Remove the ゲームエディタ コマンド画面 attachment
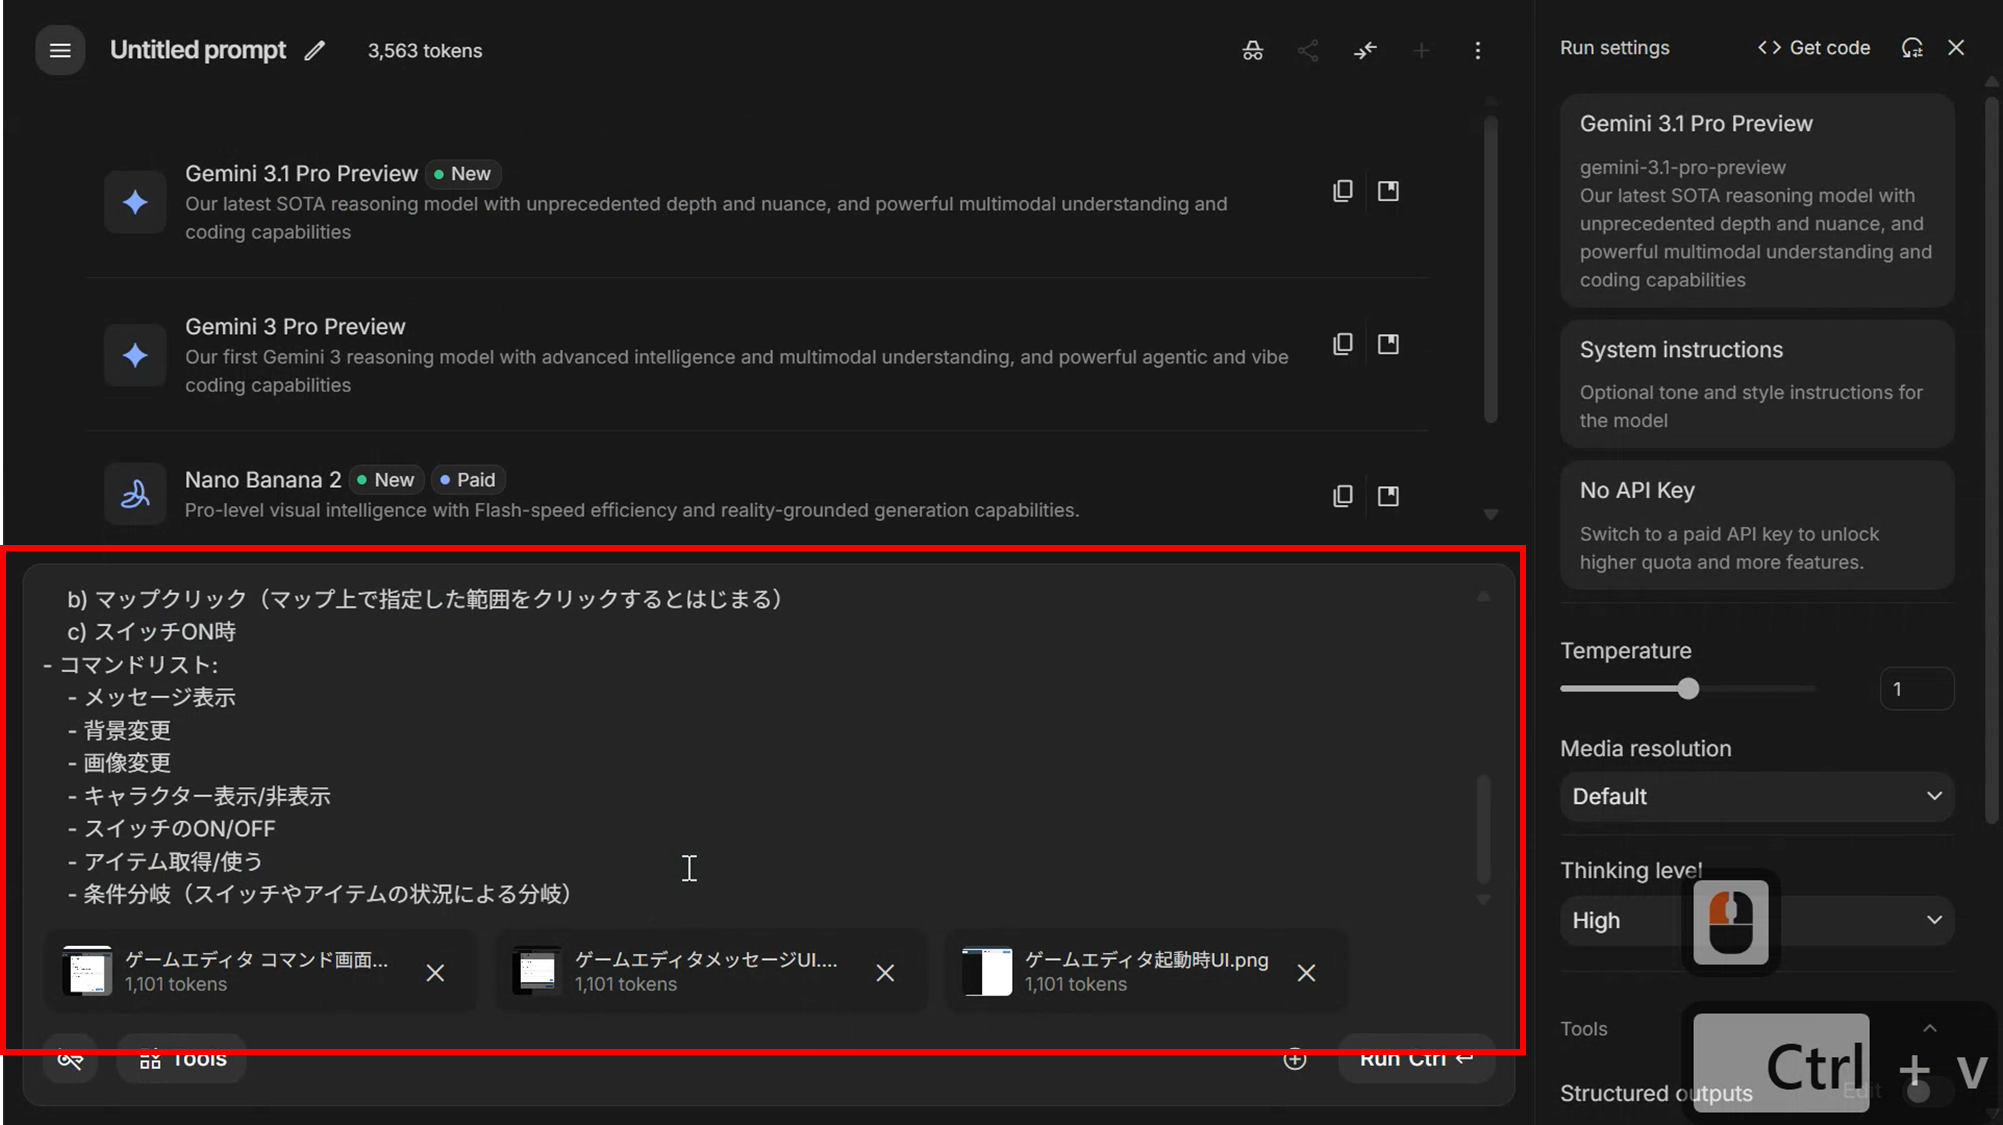This screenshot has height=1125, width=2003. tap(435, 973)
